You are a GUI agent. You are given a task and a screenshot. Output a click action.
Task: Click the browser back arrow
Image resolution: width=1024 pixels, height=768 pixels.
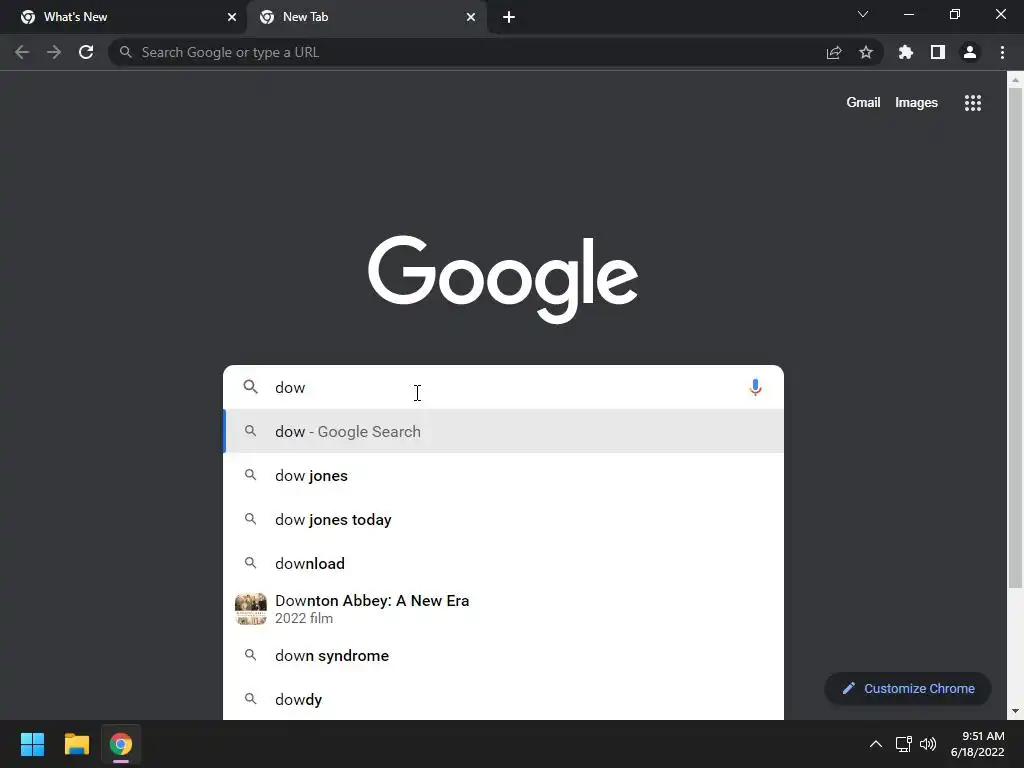coord(22,52)
